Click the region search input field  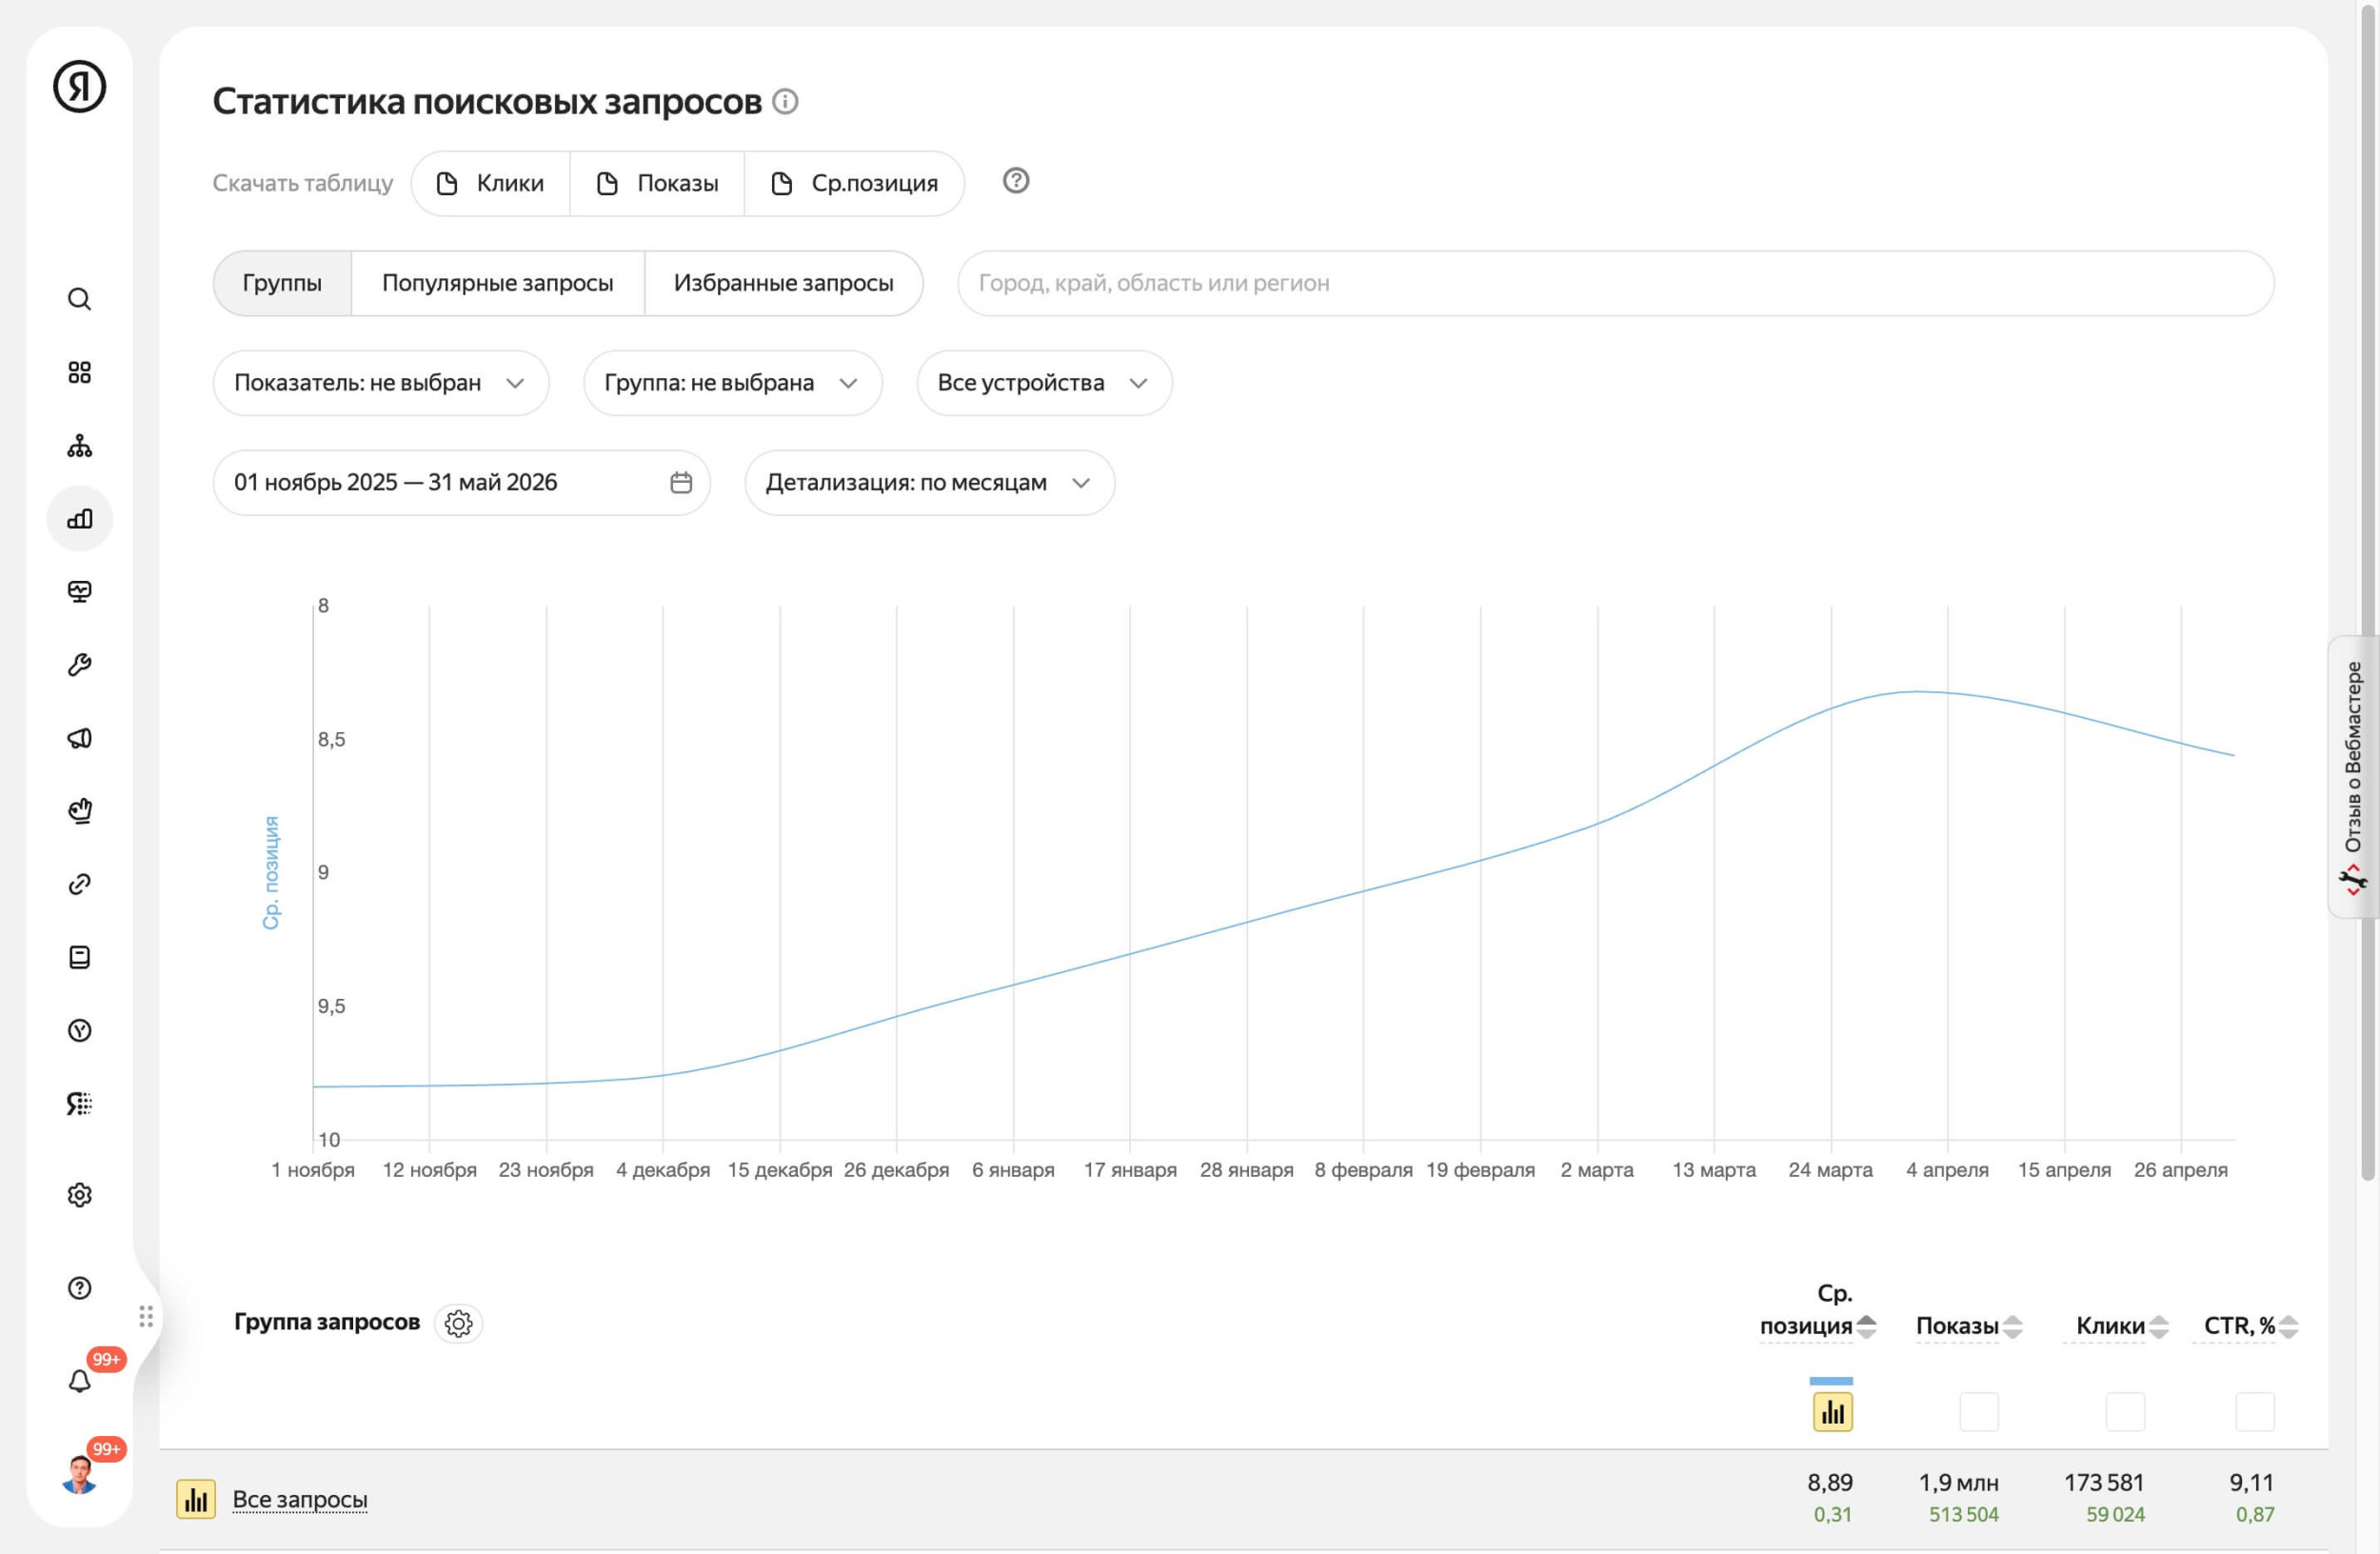(1616, 283)
